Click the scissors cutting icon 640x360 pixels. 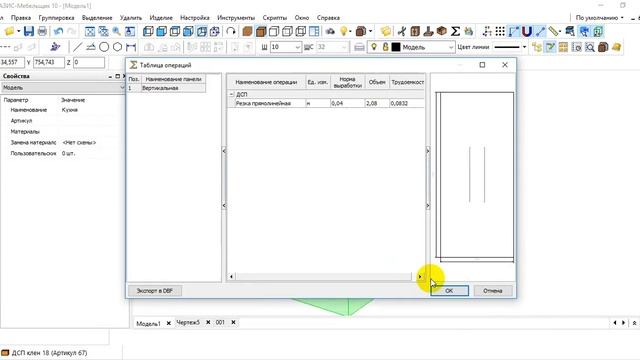[402, 31]
